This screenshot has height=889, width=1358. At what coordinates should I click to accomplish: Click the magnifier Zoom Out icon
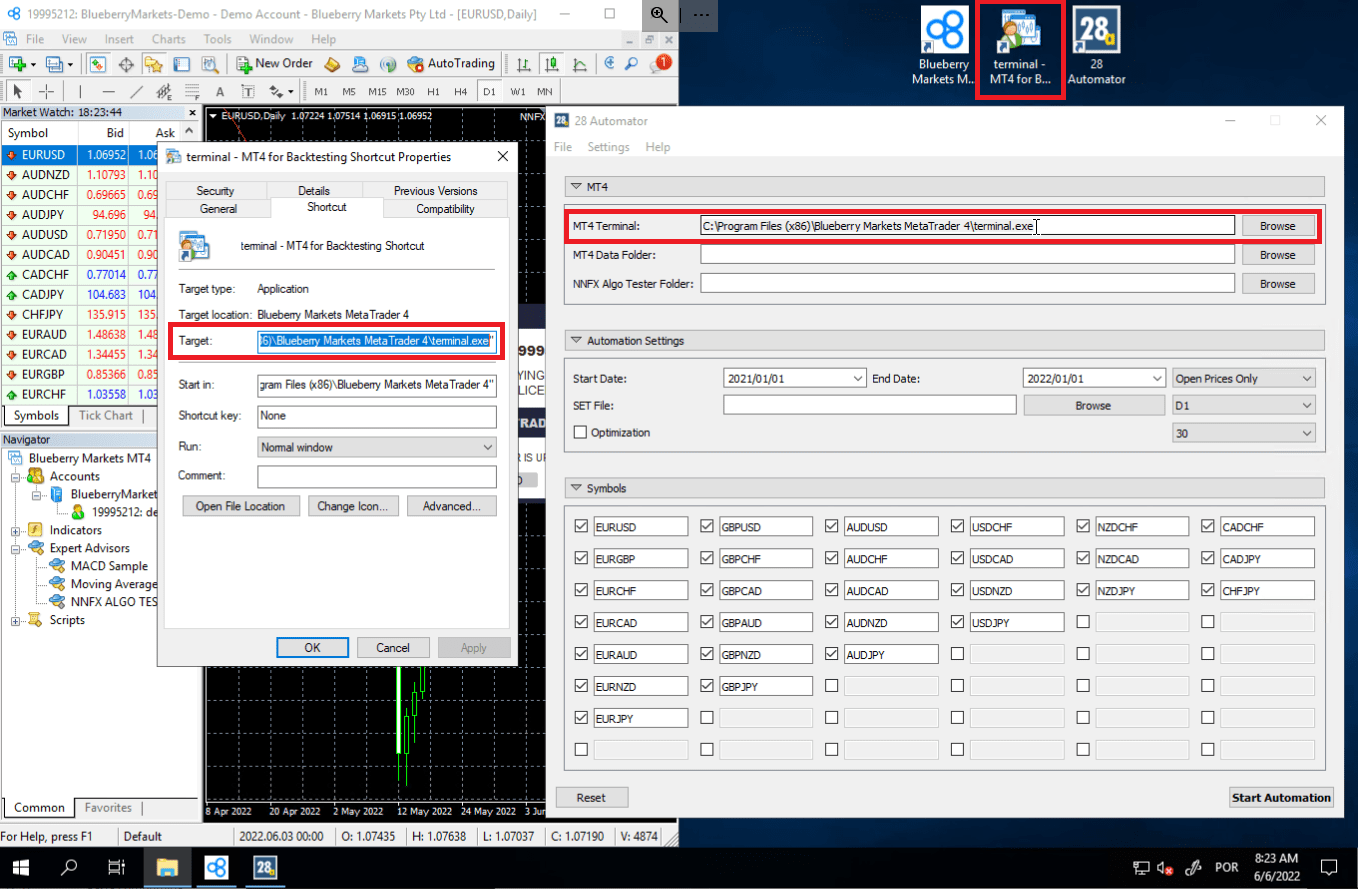[x=631, y=64]
